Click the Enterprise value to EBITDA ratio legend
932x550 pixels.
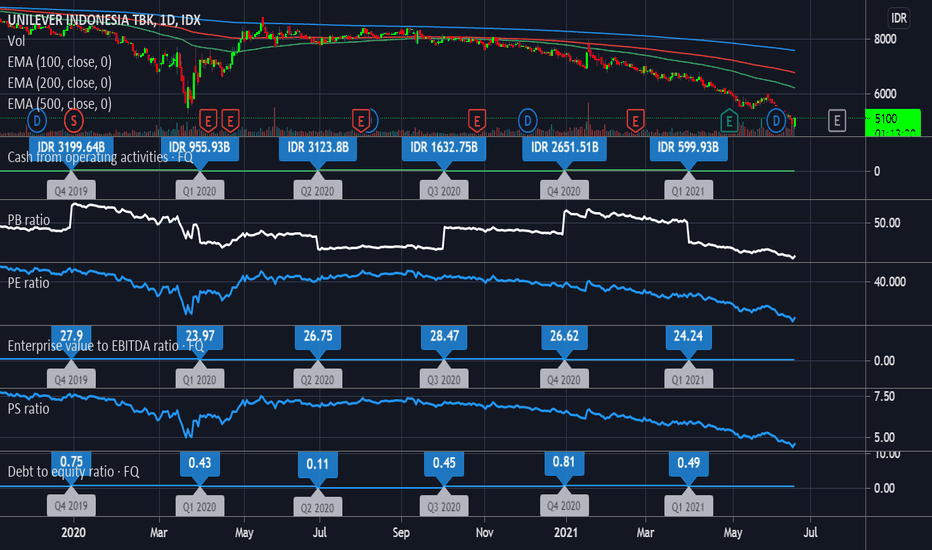(105, 345)
